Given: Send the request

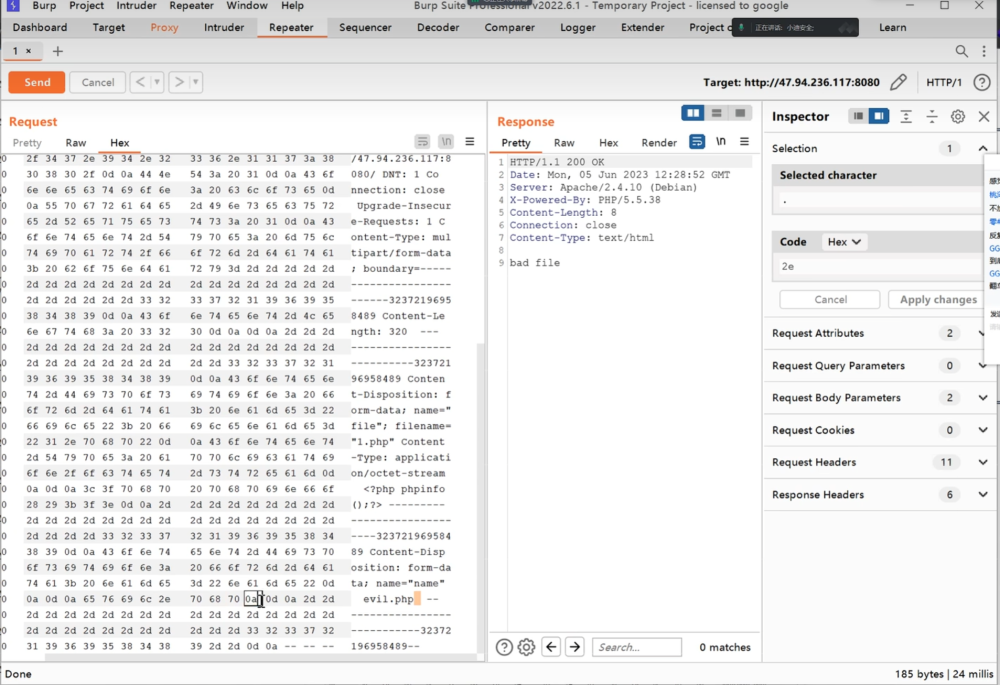Looking at the screenshot, I should click(37, 82).
